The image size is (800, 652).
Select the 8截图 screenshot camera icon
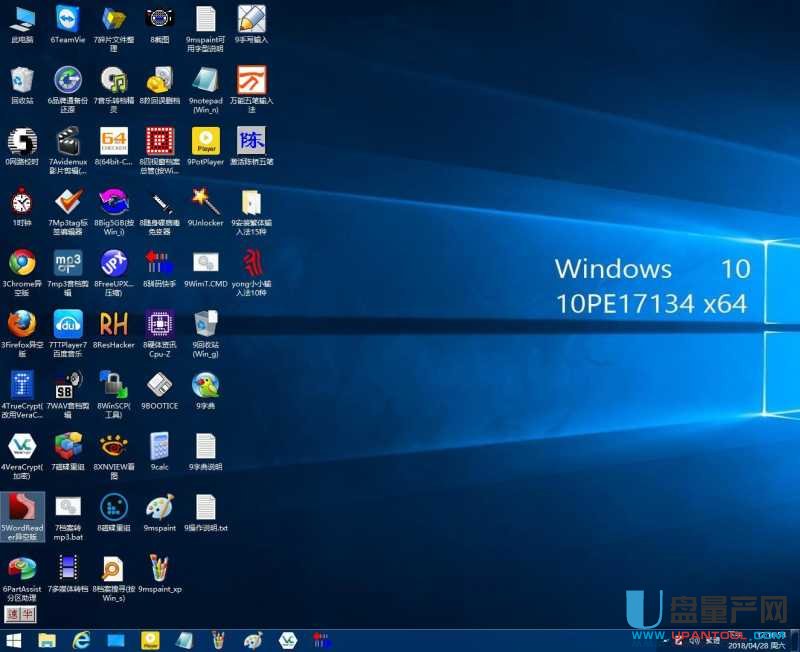160,24
